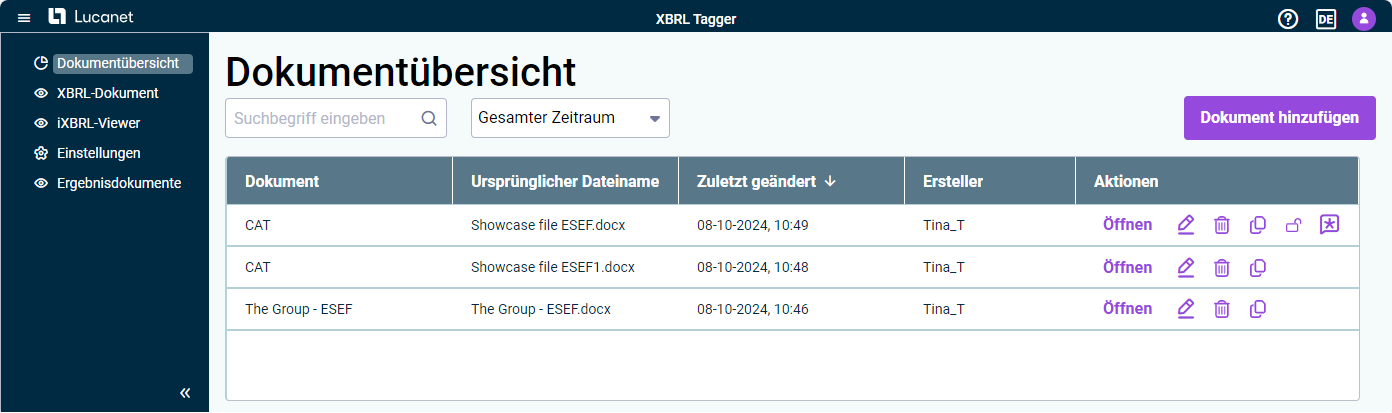Sort by Zuletzt geändert arrow
Image resolution: width=1392 pixels, height=413 pixels.
tap(830, 181)
